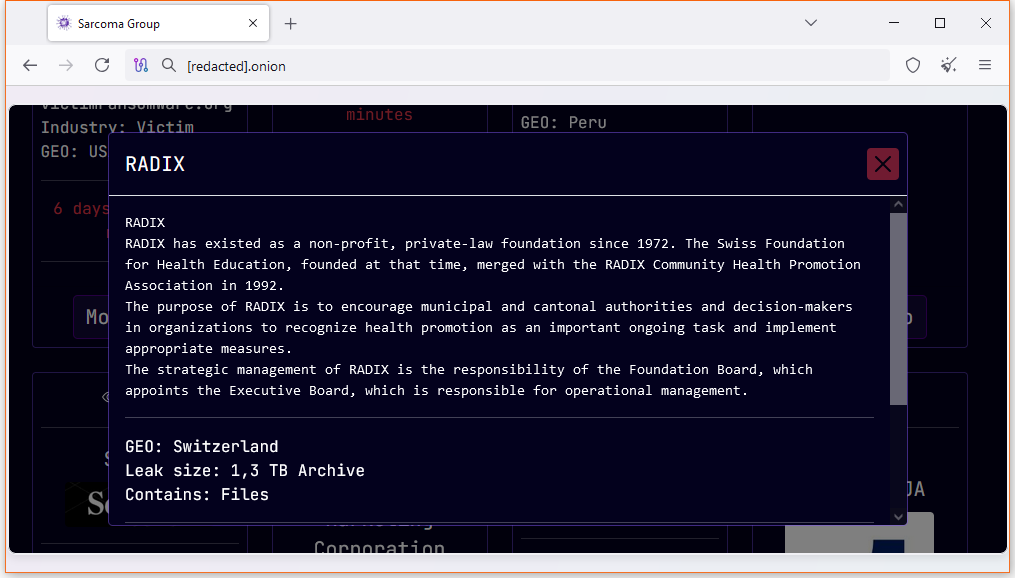This screenshot has width=1015, height=578.
Task: Click the New Identity broom icon
Action: click(948, 65)
